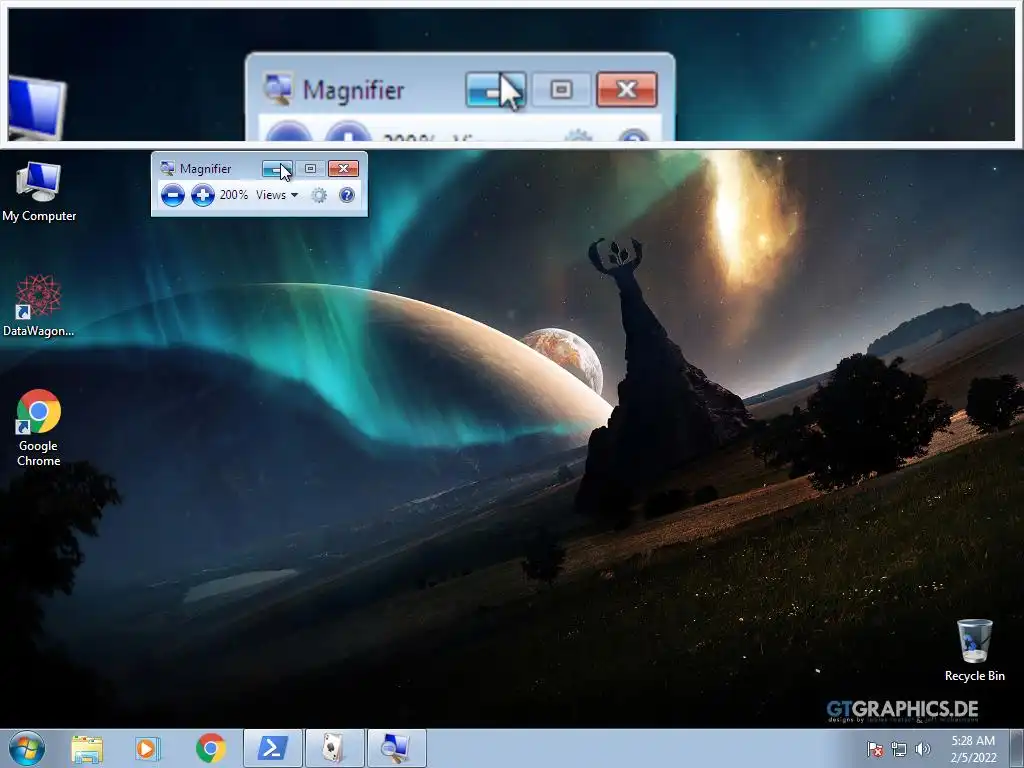1024x768 pixels.
Task: Open Magnifier options gear icon
Action: pyautogui.click(x=319, y=195)
